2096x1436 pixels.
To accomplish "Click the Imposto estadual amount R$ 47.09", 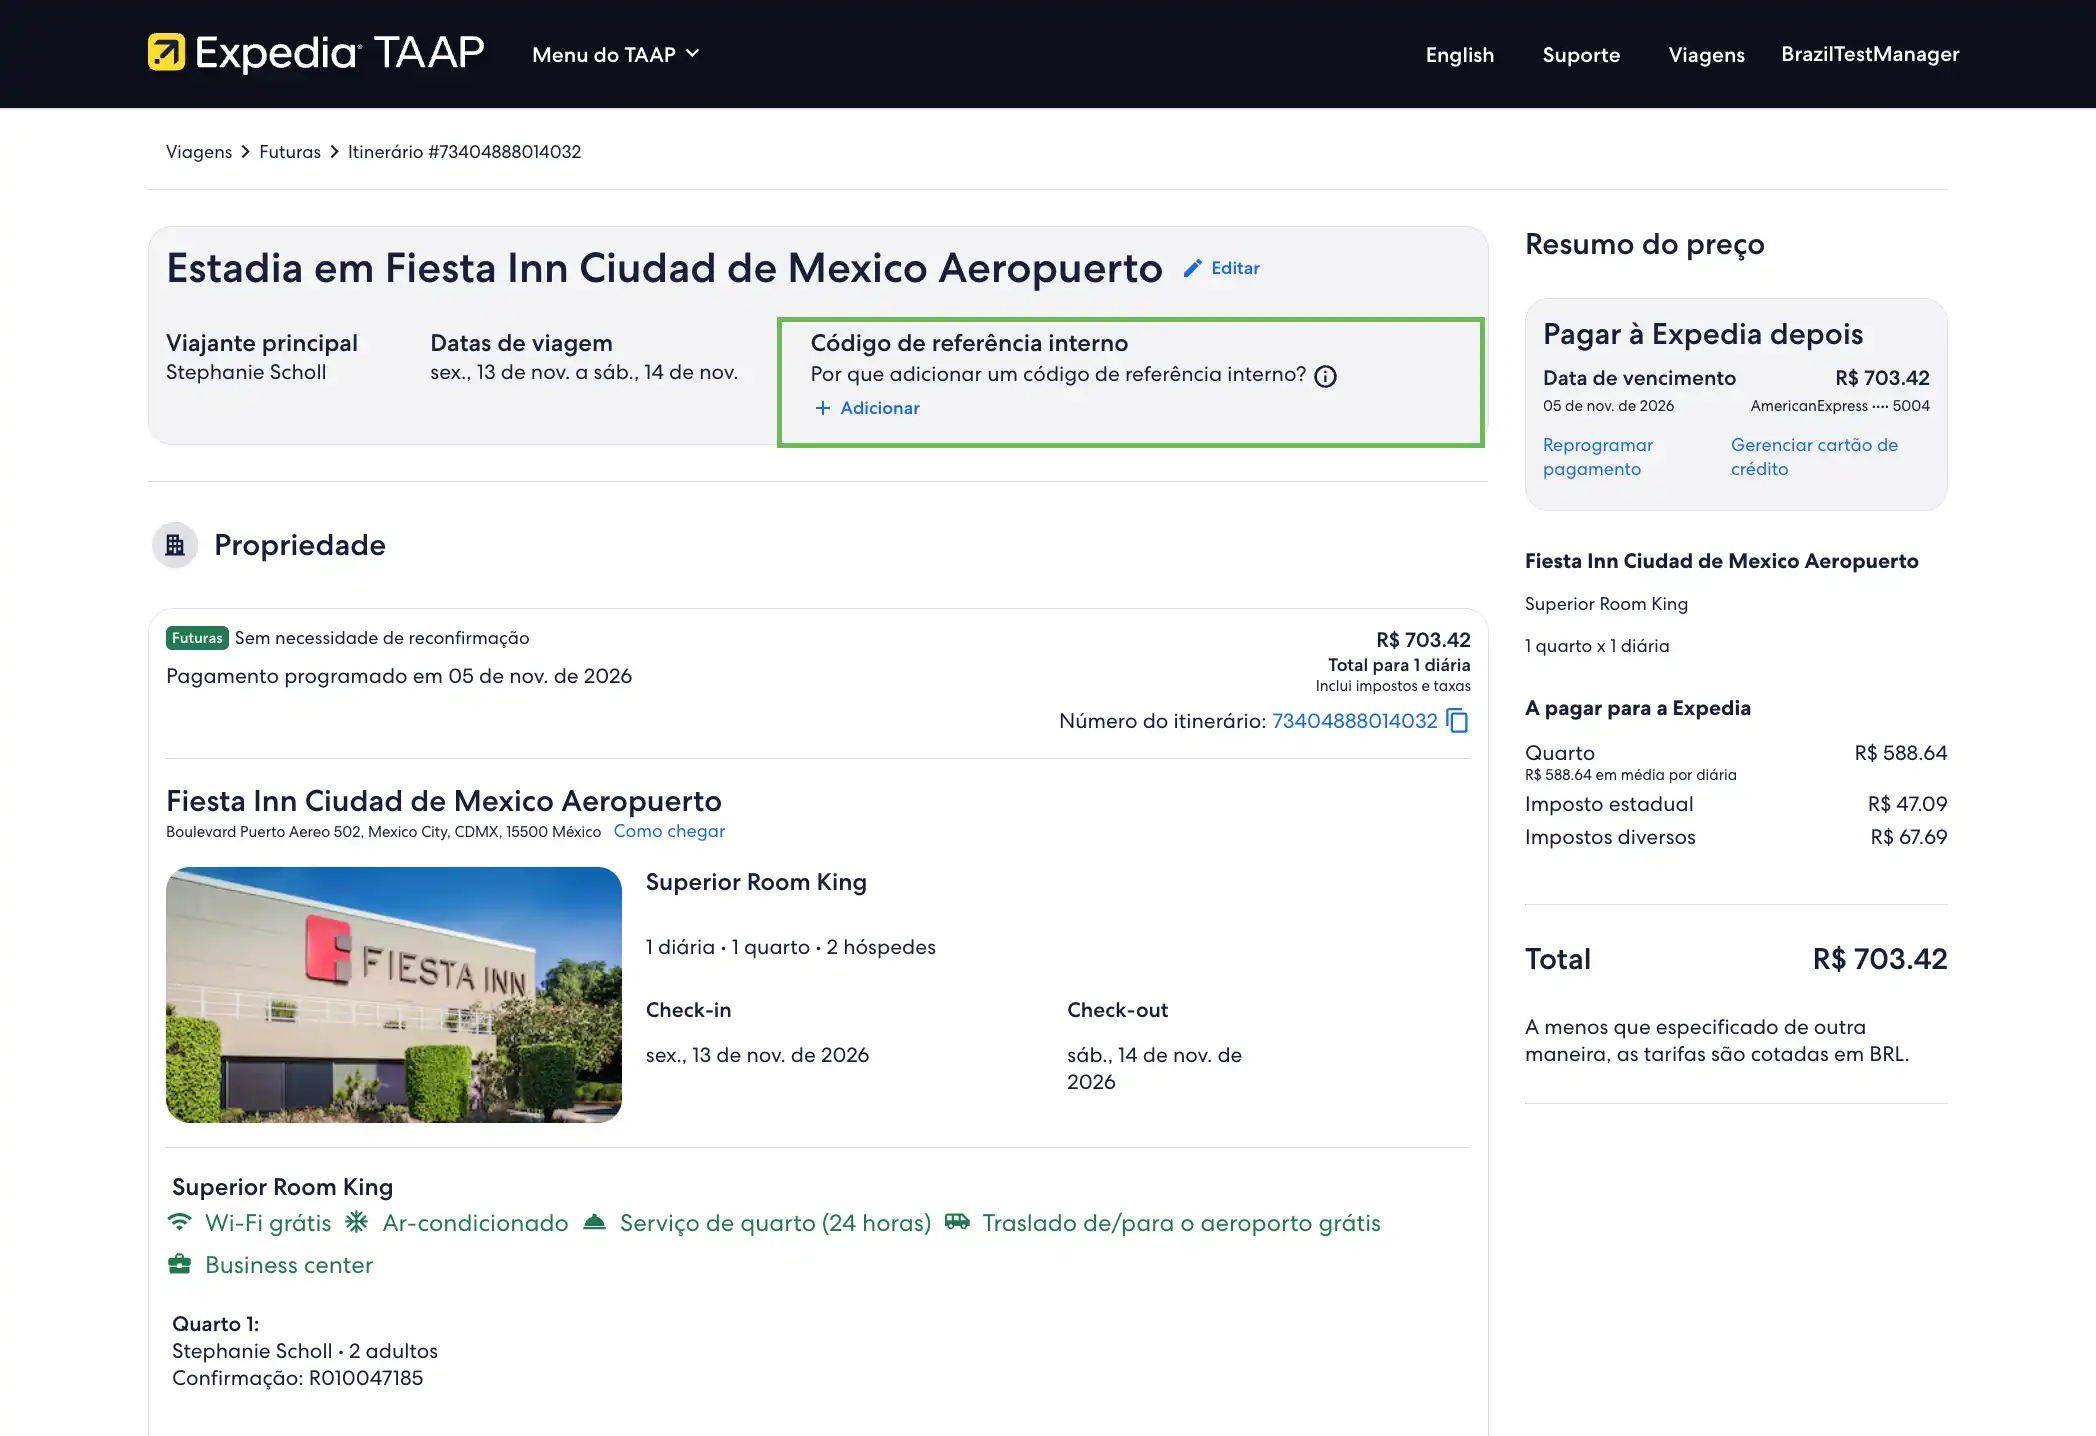I will [1908, 804].
